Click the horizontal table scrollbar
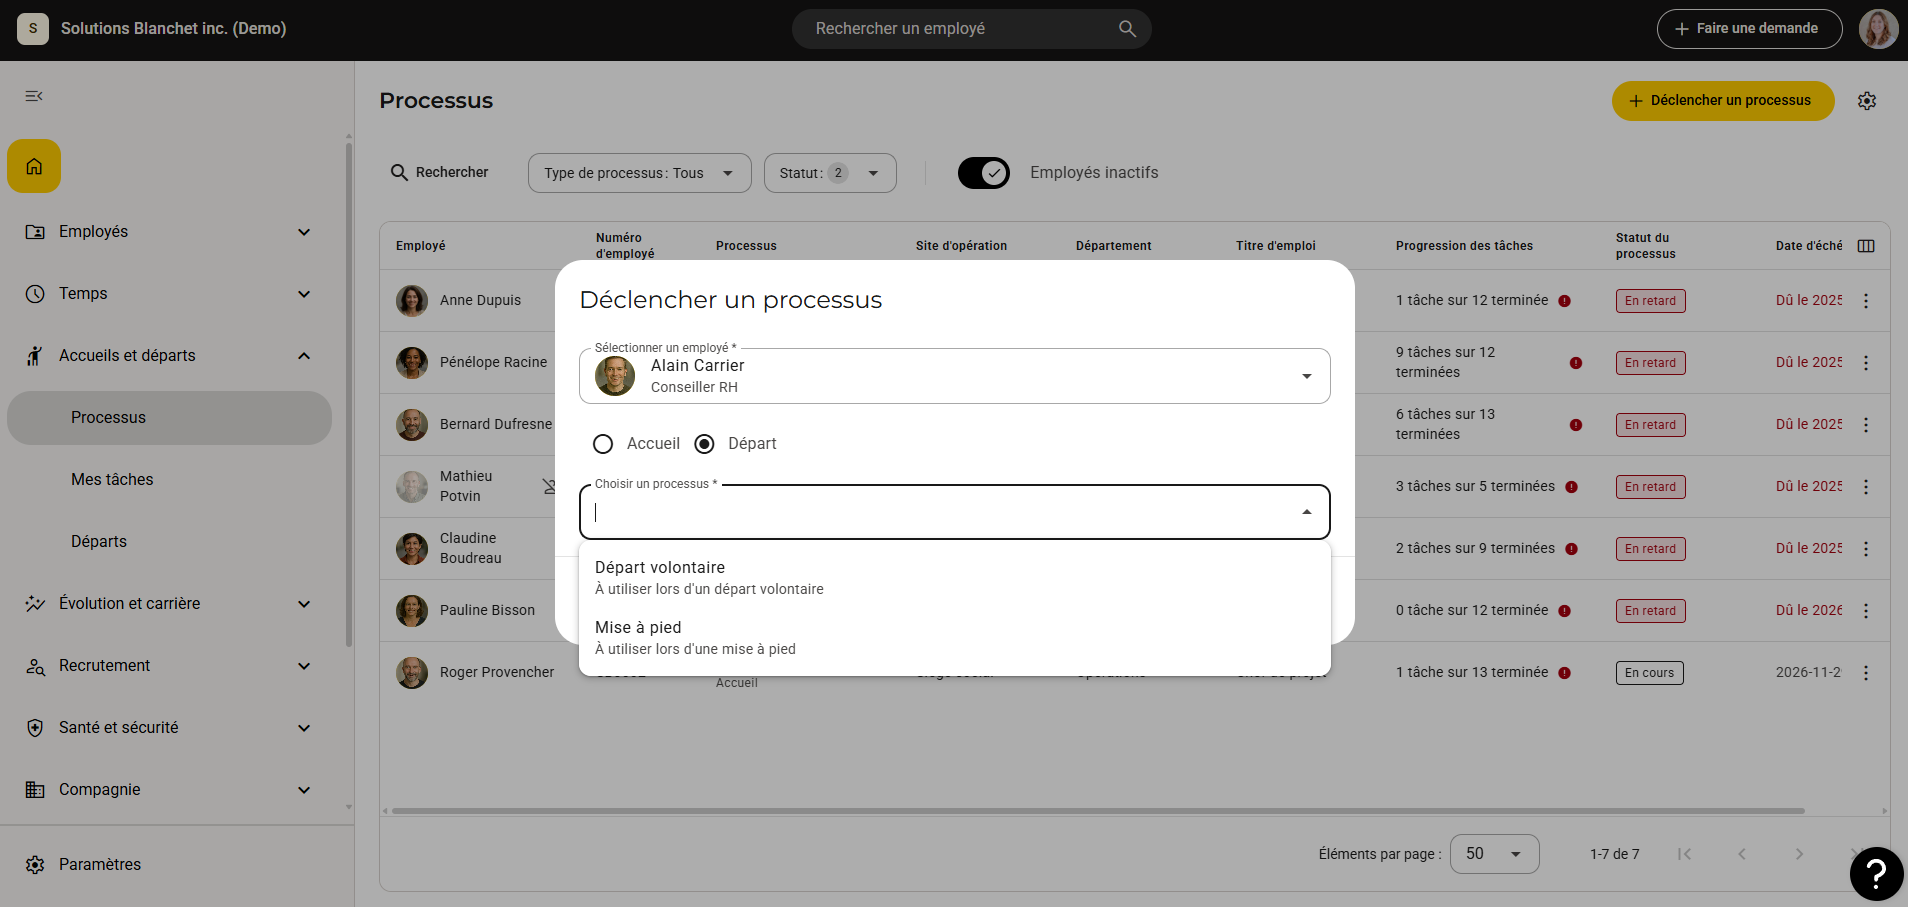The width and height of the screenshot is (1908, 907). point(1098,811)
